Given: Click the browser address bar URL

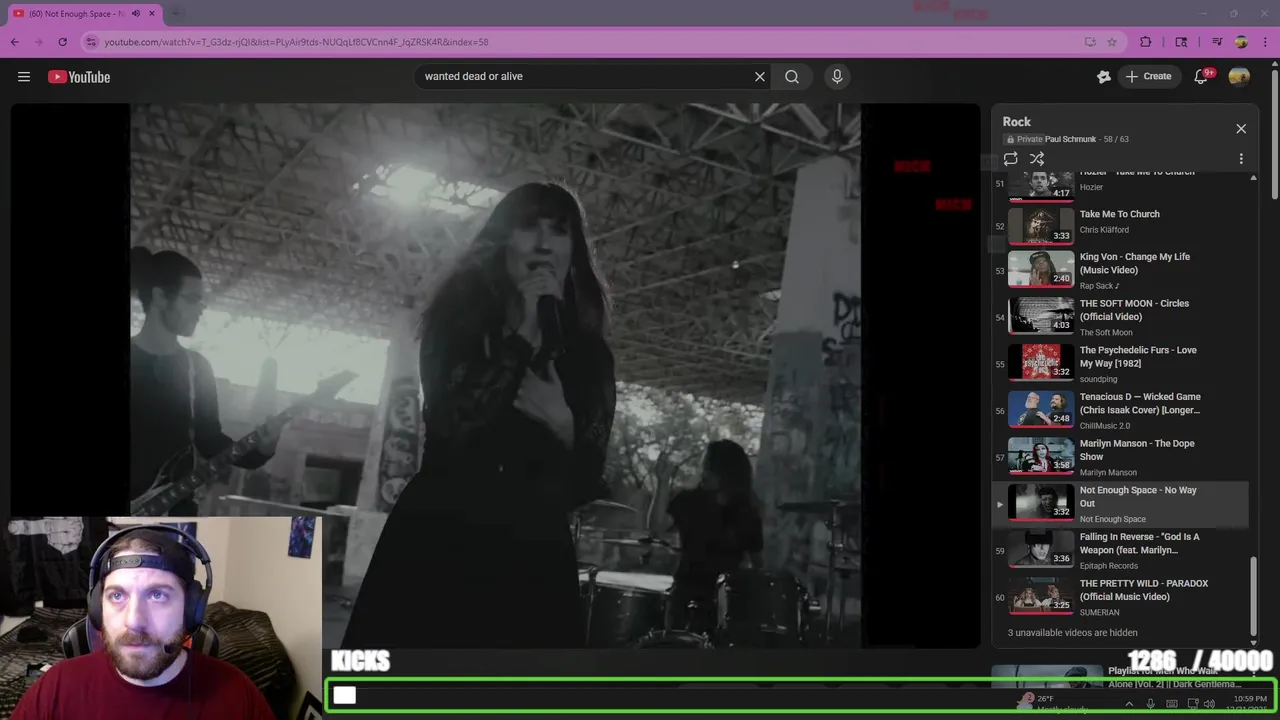Looking at the screenshot, I should tap(296, 42).
